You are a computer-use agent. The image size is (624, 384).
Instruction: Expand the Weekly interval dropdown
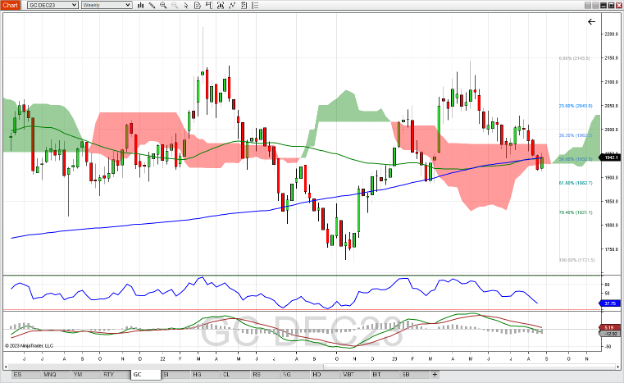pyautogui.click(x=107, y=5)
